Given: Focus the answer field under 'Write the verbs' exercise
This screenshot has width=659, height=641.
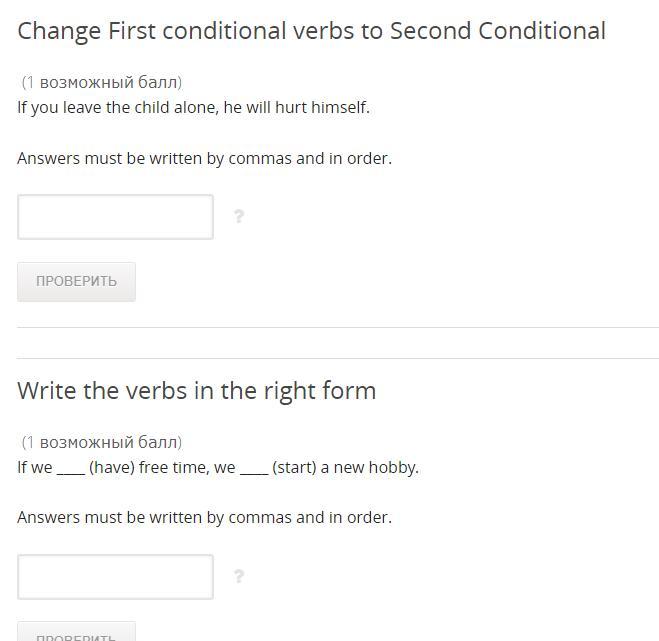Looking at the screenshot, I should 115,577.
